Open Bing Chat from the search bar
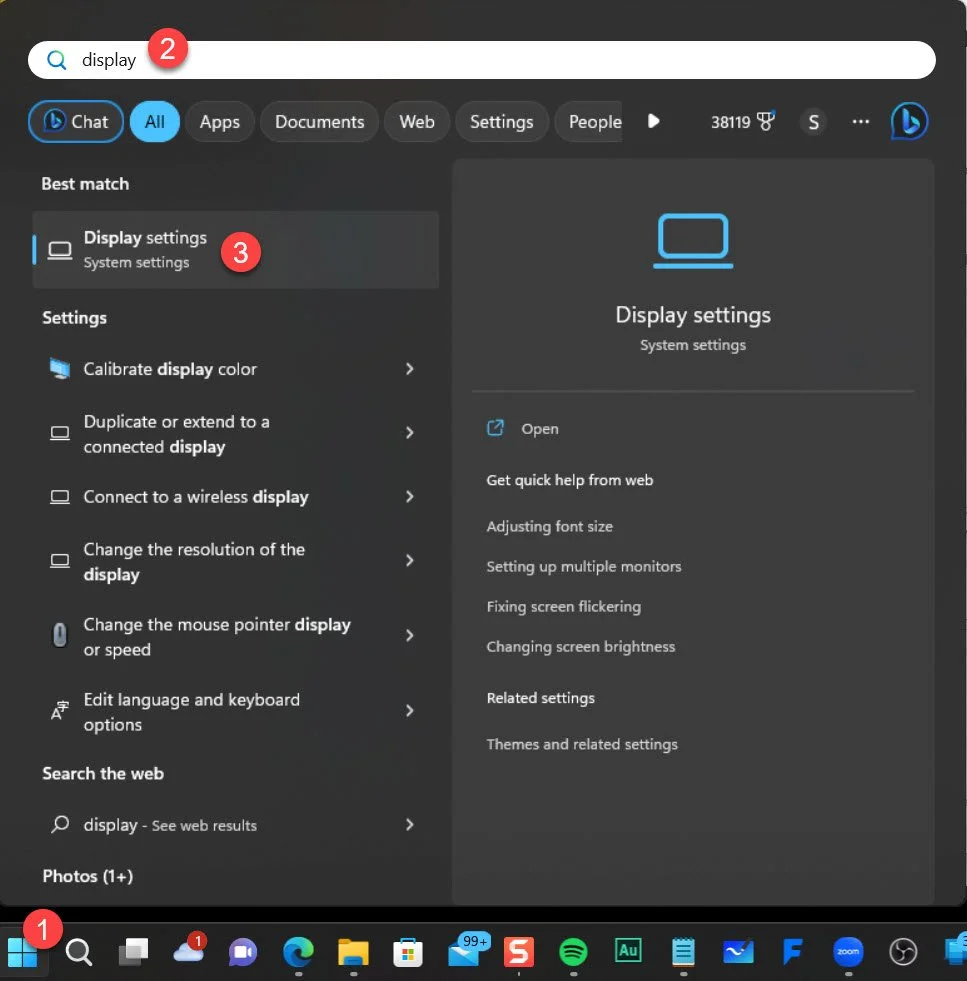The height and width of the screenshot is (981, 967). coord(908,121)
